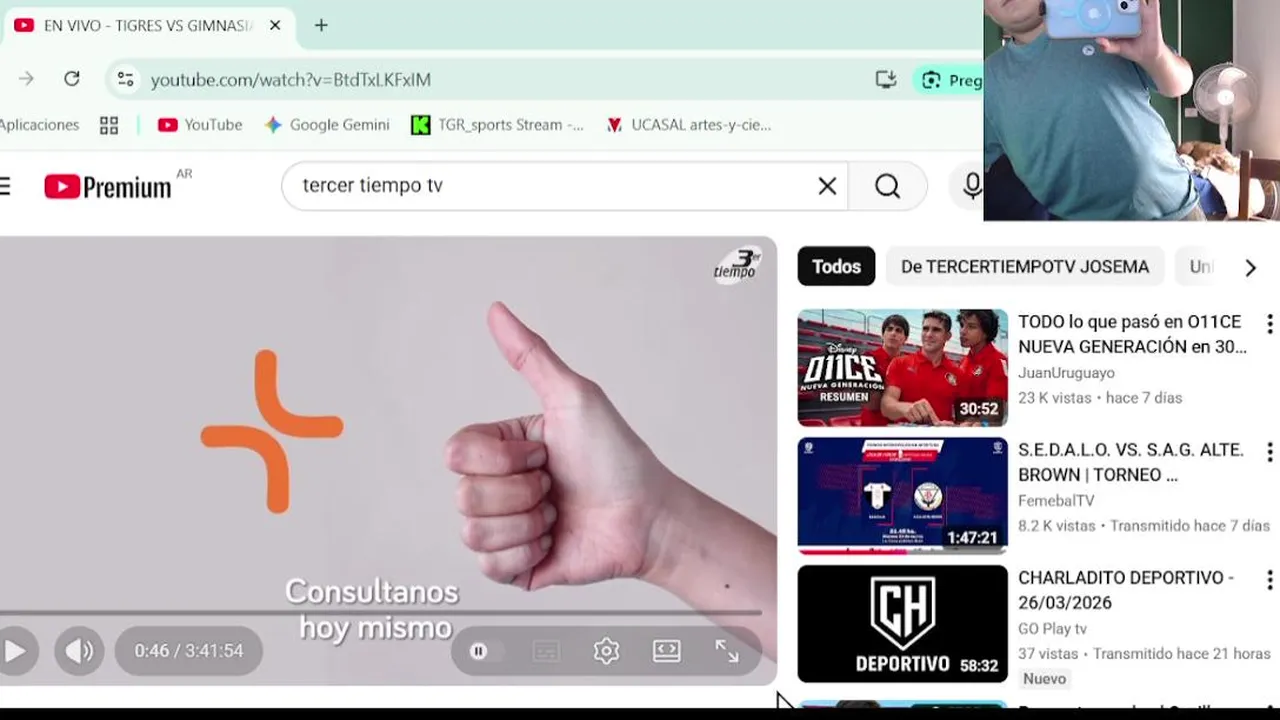Run the search with magnifier button
This screenshot has width=1280, height=720.
[x=887, y=186]
